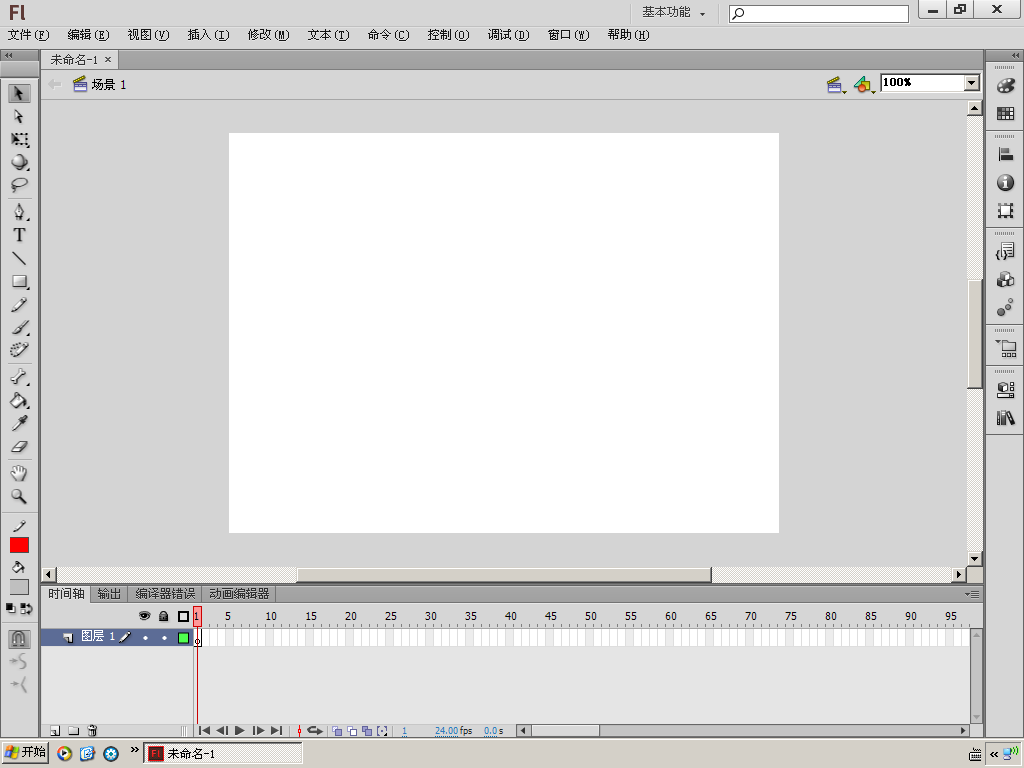The width and height of the screenshot is (1024, 768).
Task: Select the Subselection tool
Action: click(19, 116)
